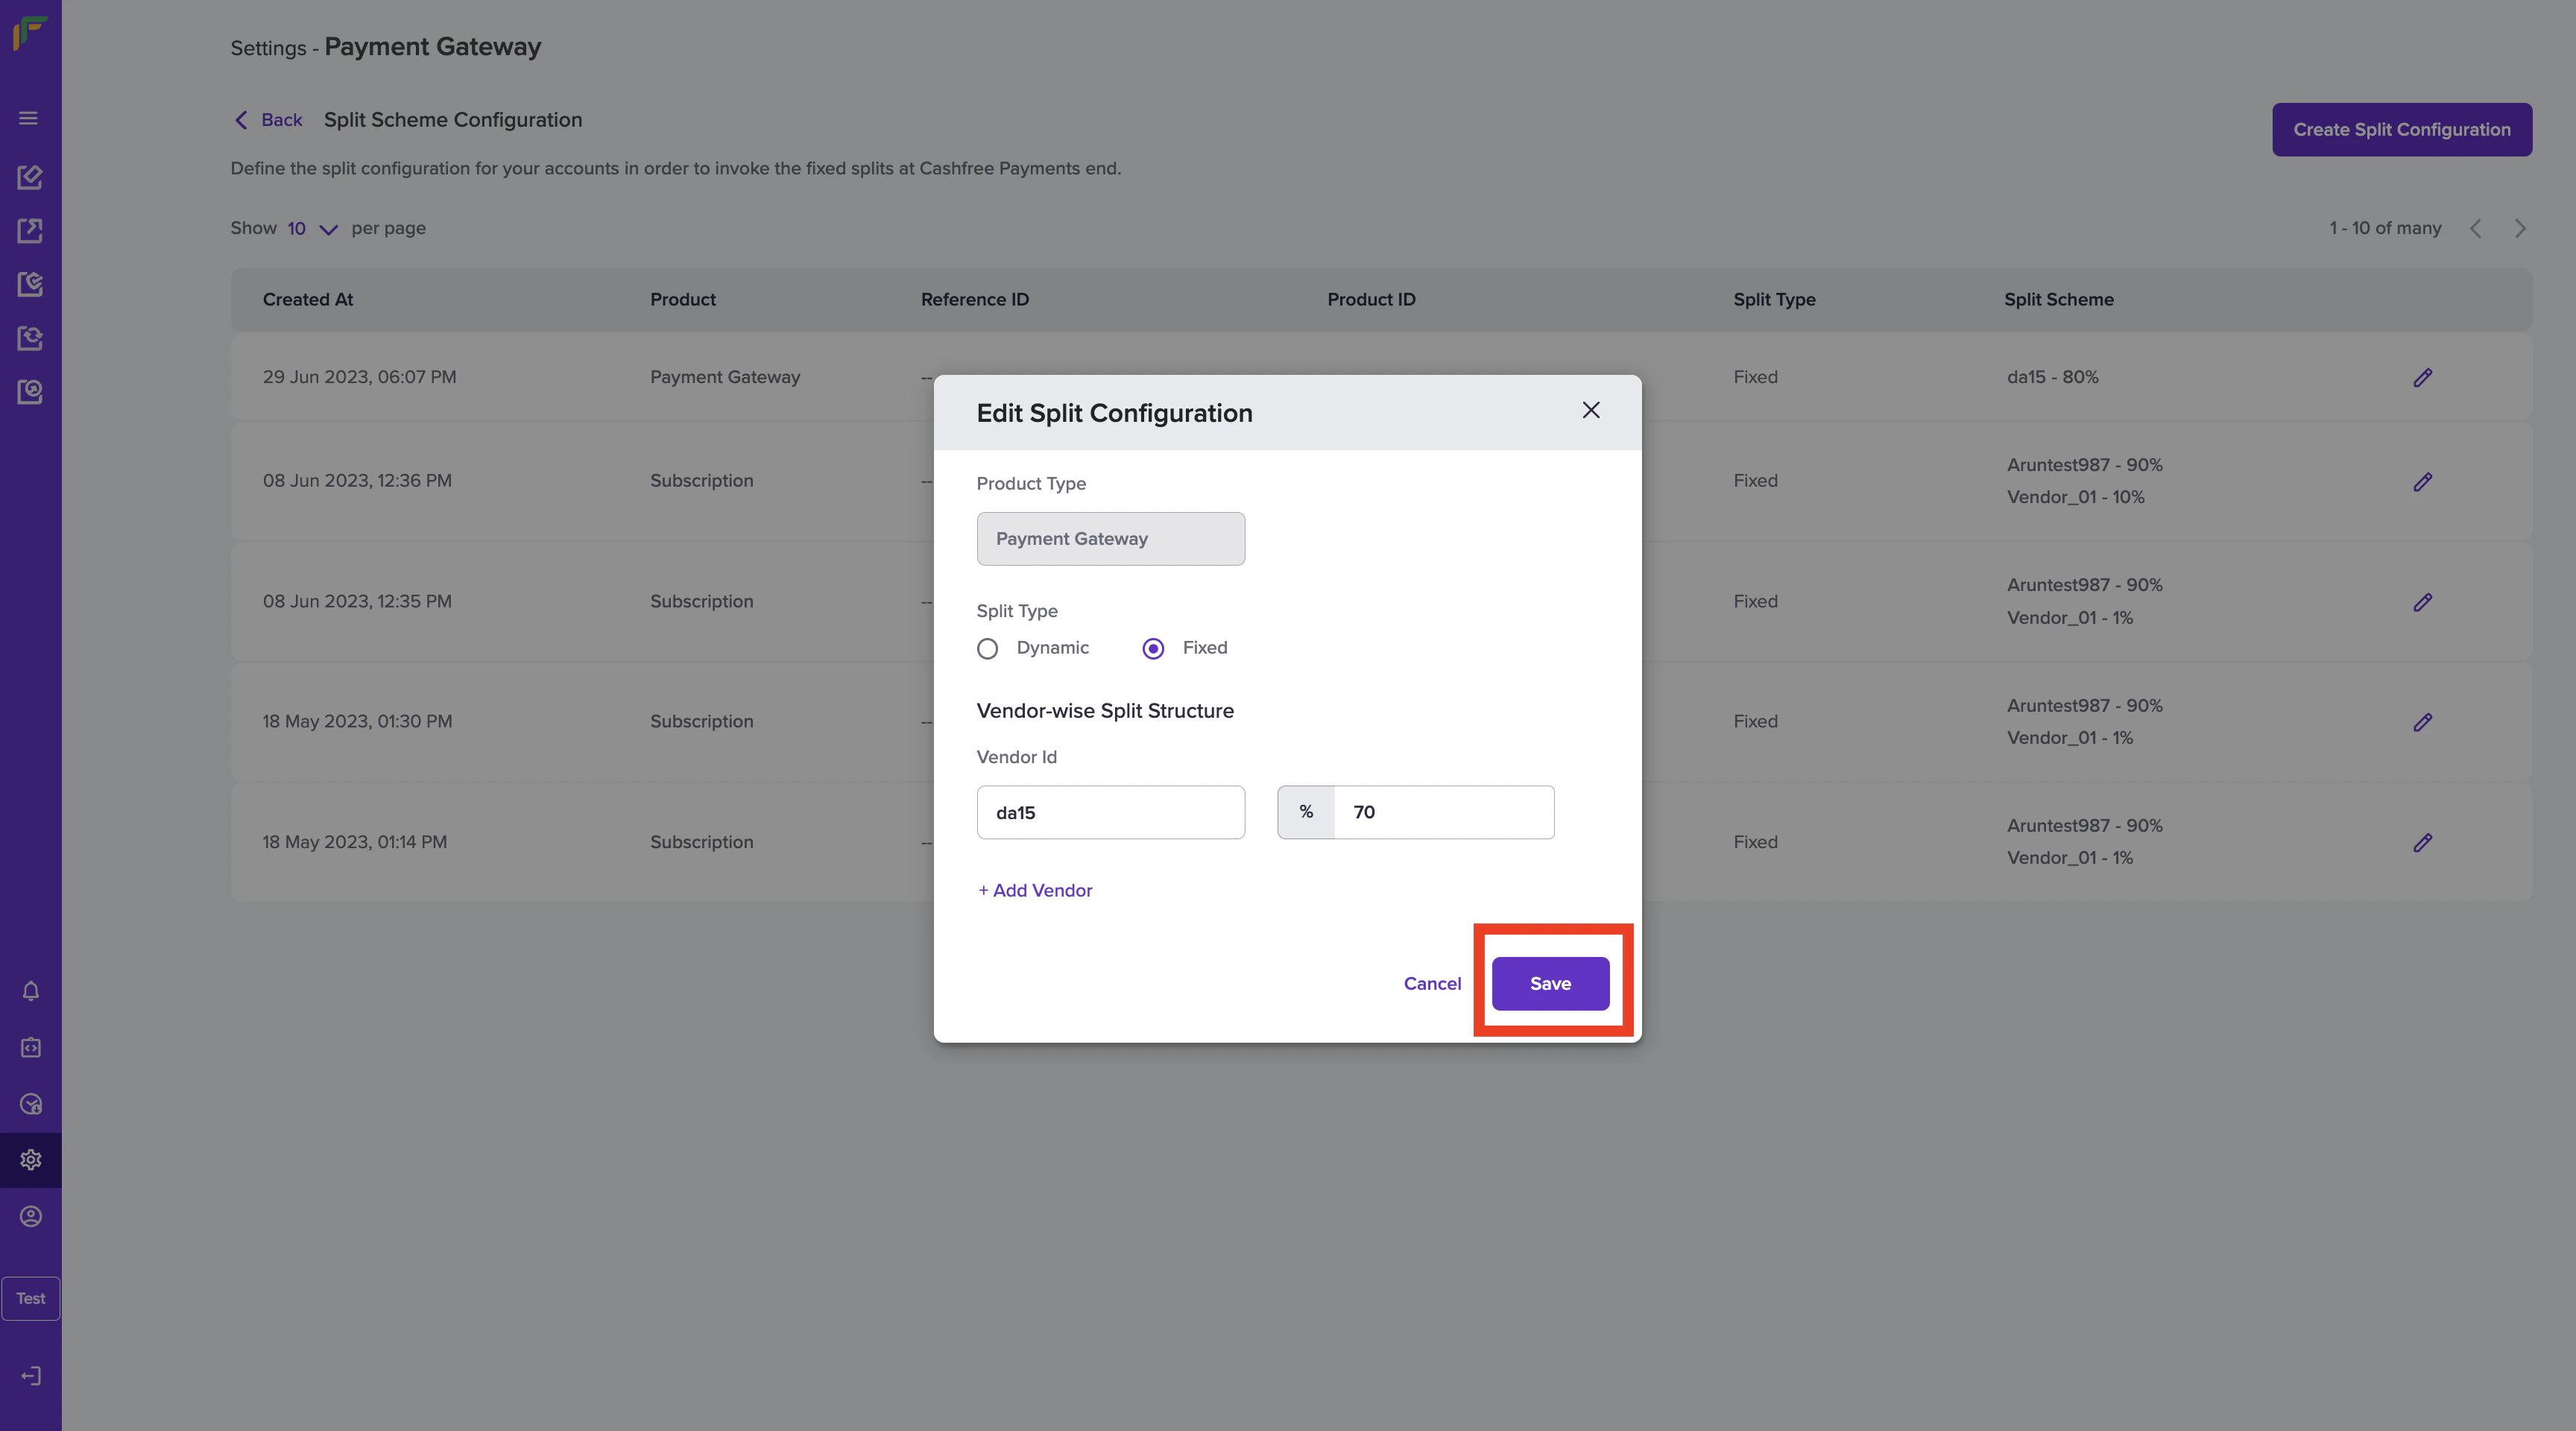Click the + Add Vendor link
The image size is (2576, 1431).
coord(1035,890)
